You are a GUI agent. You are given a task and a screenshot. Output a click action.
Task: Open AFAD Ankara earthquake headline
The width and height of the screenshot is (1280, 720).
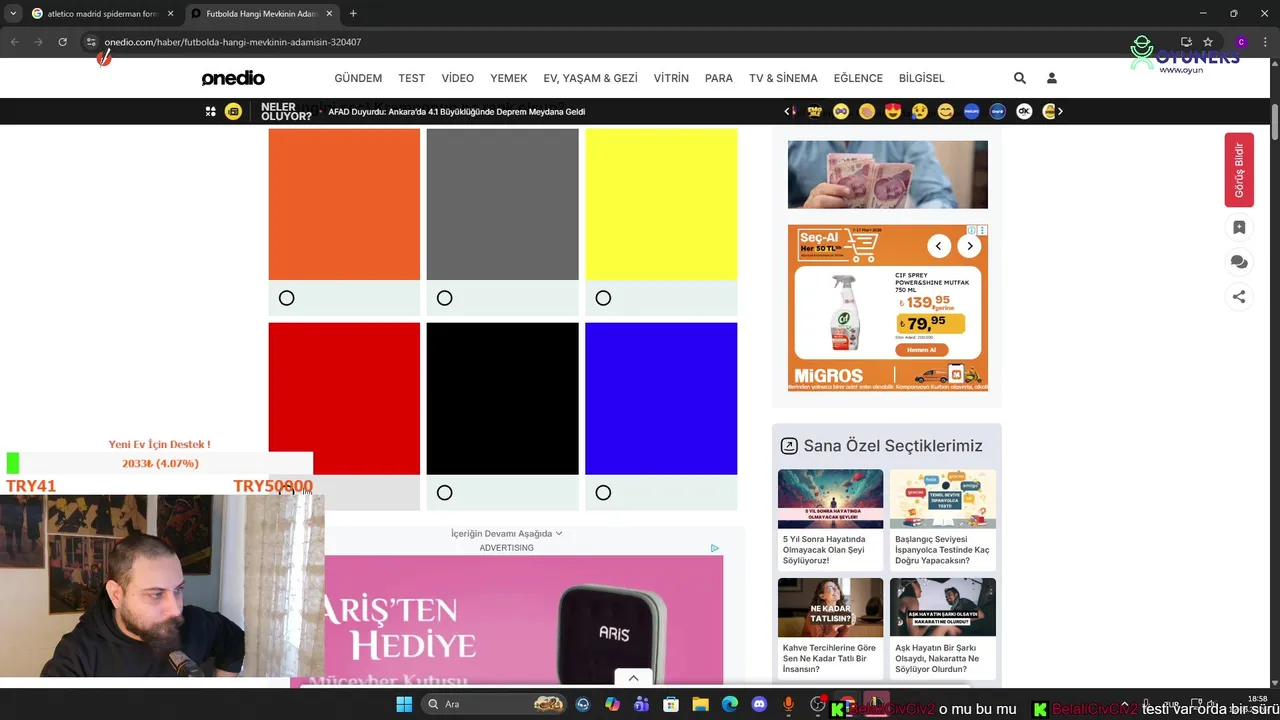tap(457, 112)
